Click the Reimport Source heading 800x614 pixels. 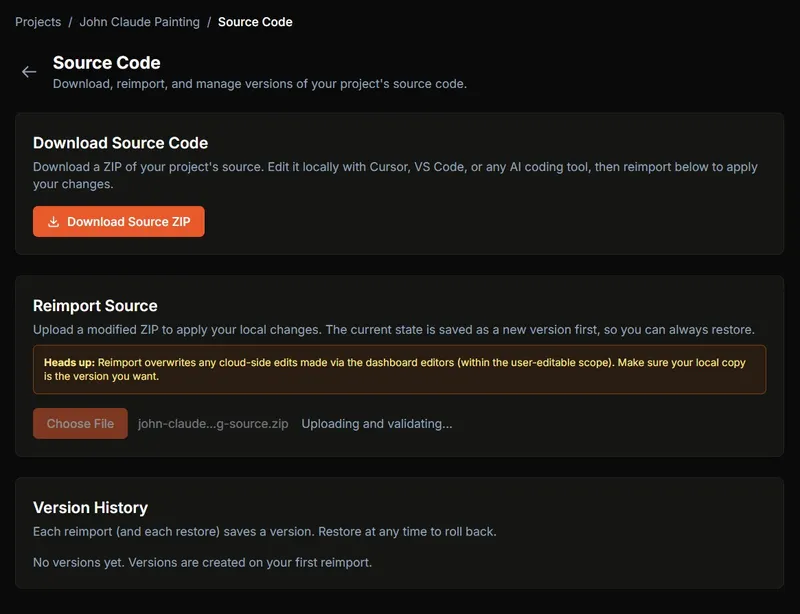click(x=95, y=306)
